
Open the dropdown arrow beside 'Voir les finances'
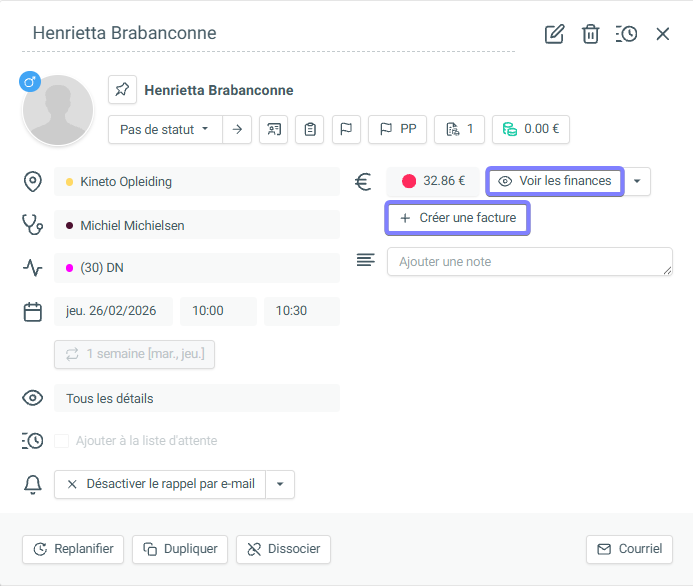click(638, 181)
